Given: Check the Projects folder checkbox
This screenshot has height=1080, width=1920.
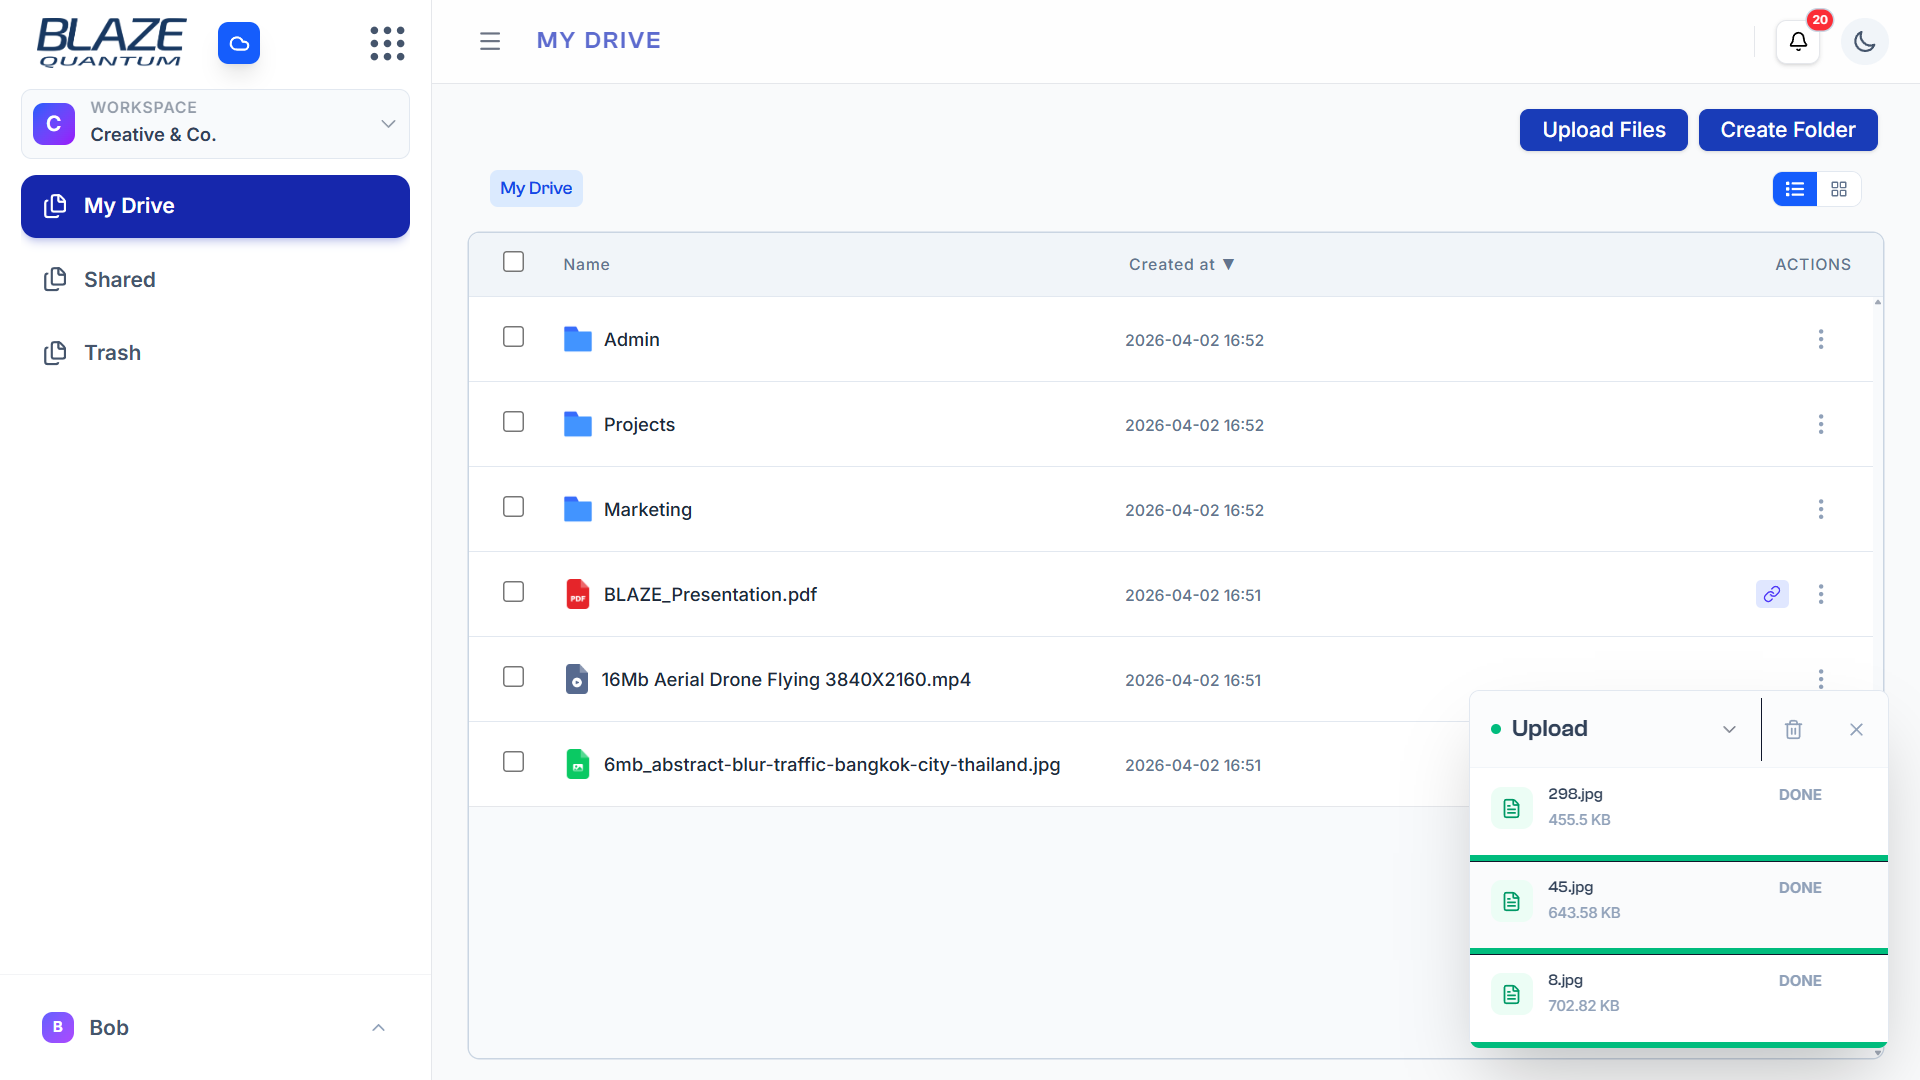Looking at the screenshot, I should (513, 422).
